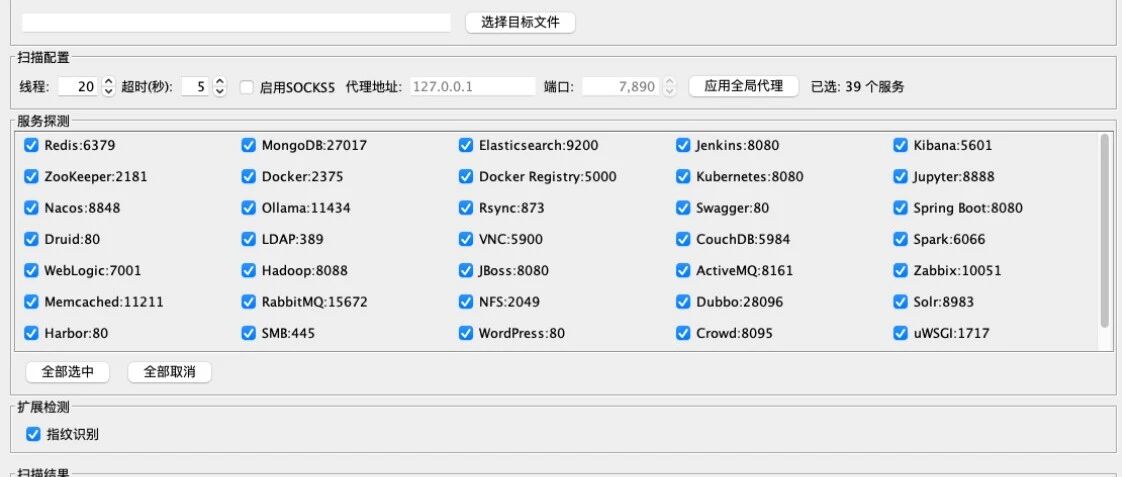Image resolution: width=1122 pixels, height=477 pixels.
Task: Uncheck the WebLogic:7001 service
Action: pyautogui.click(x=31, y=270)
